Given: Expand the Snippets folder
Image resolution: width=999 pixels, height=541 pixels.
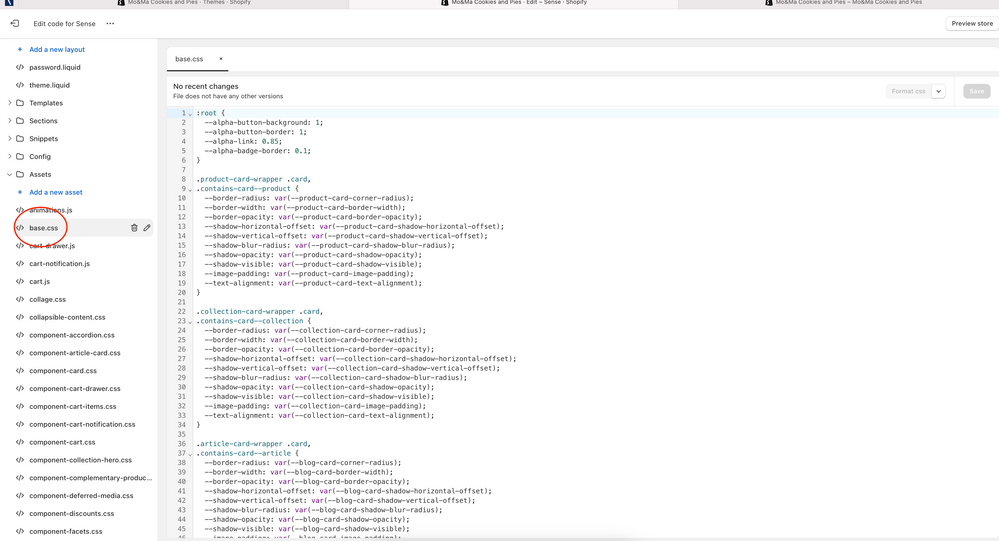Looking at the screenshot, I should click(x=10, y=139).
